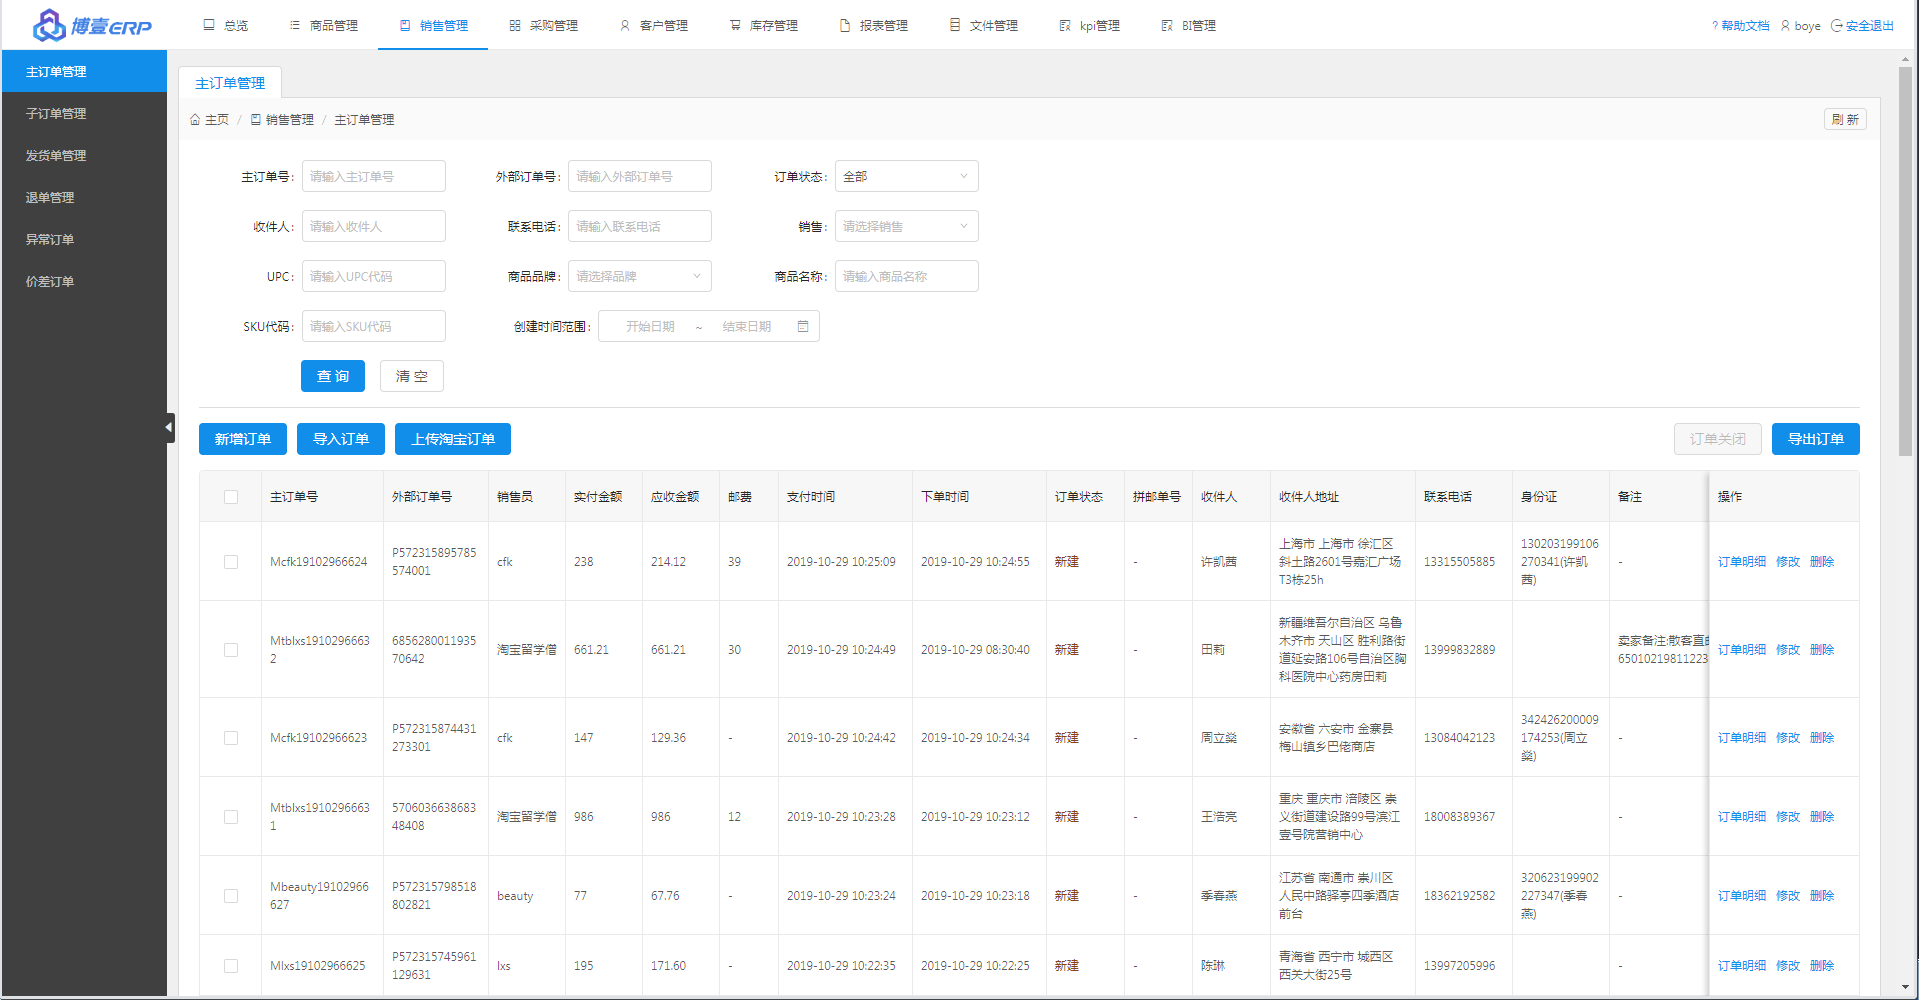Click the 联系电话 input field

[640, 226]
